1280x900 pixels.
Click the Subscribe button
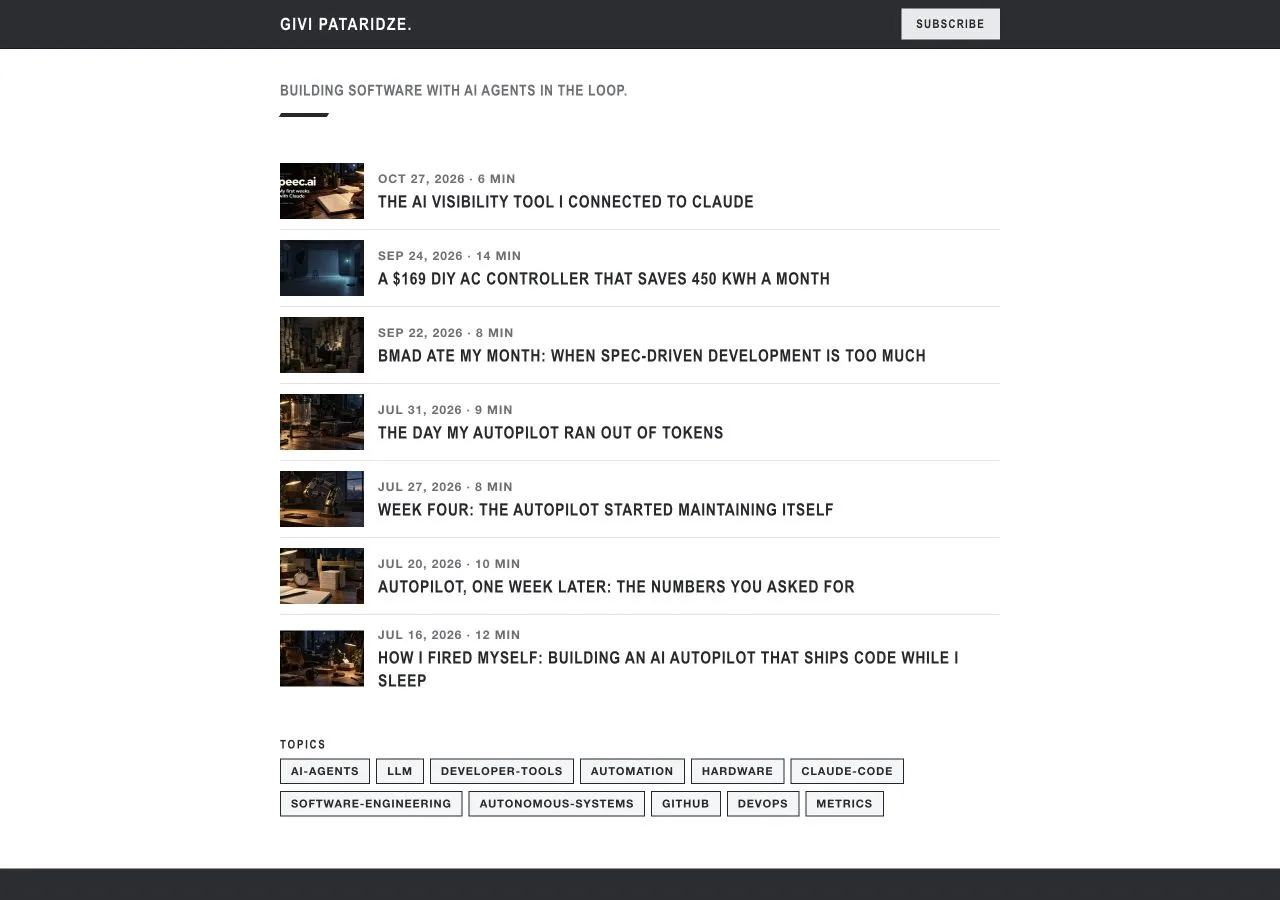[x=950, y=24]
